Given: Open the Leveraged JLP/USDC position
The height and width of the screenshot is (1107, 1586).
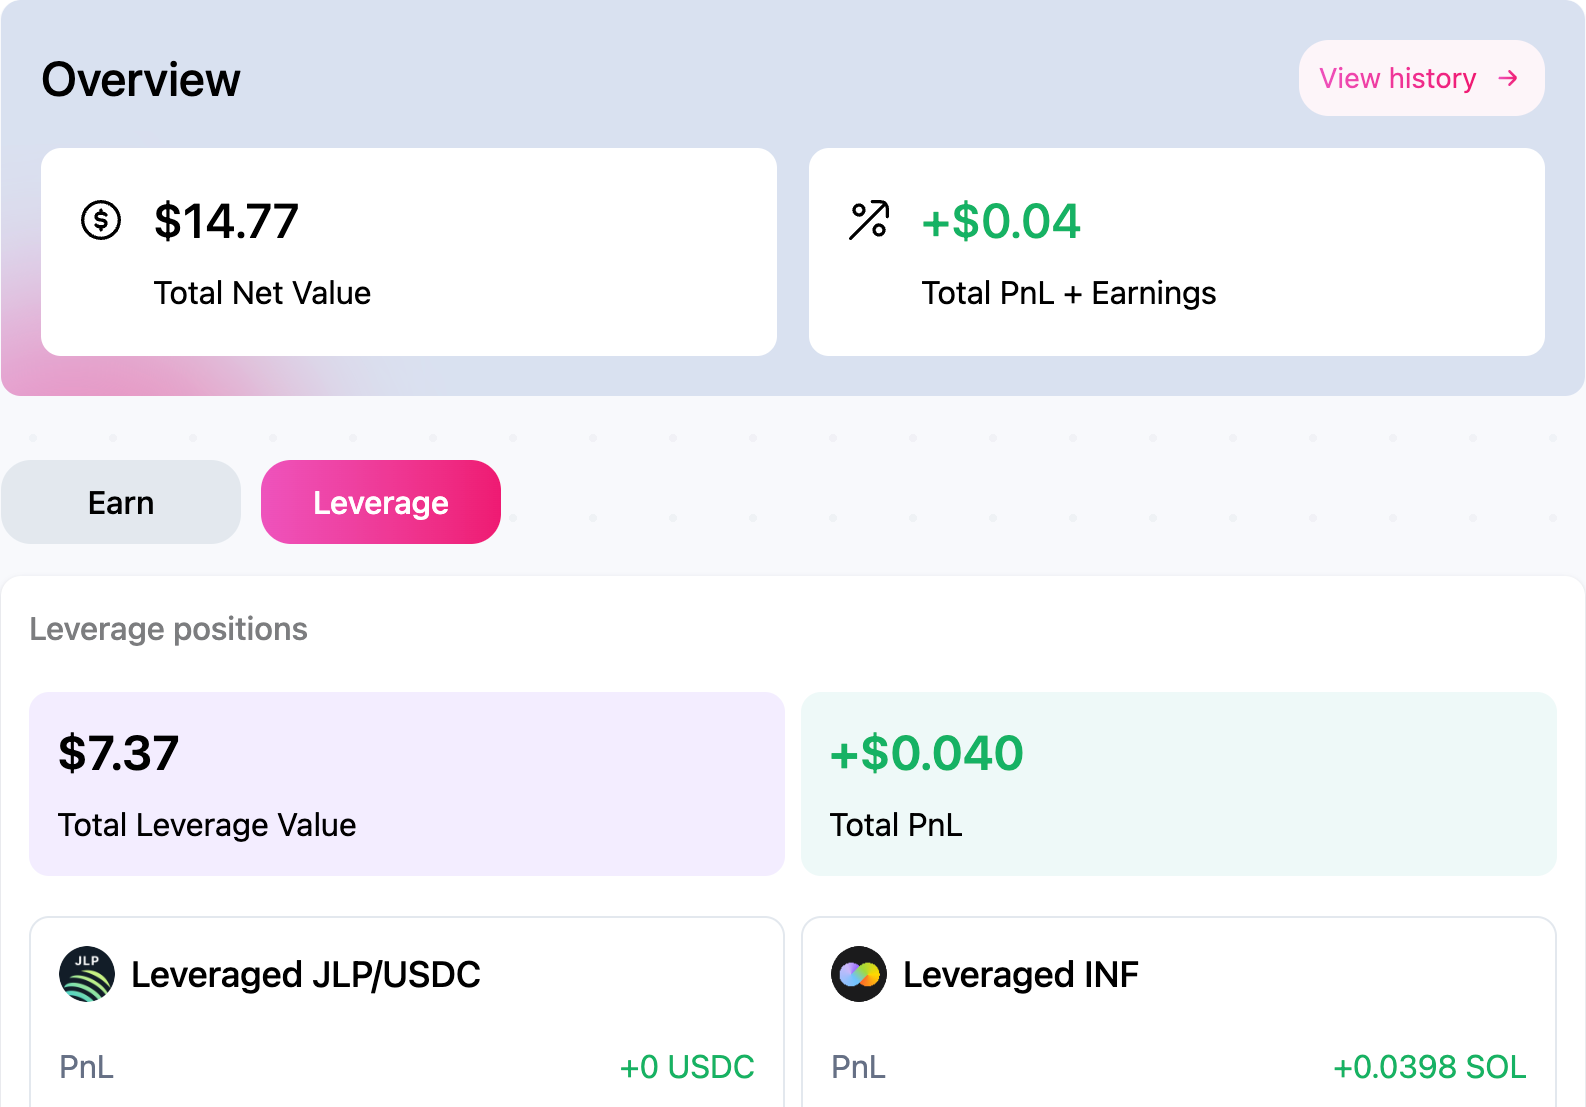Looking at the screenshot, I should click(x=306, y=974).
